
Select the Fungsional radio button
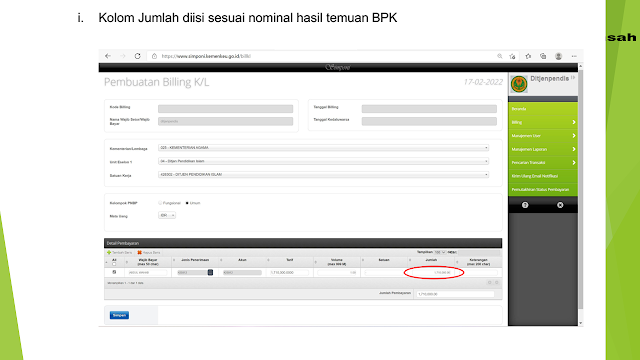click(x=160, y=203)
